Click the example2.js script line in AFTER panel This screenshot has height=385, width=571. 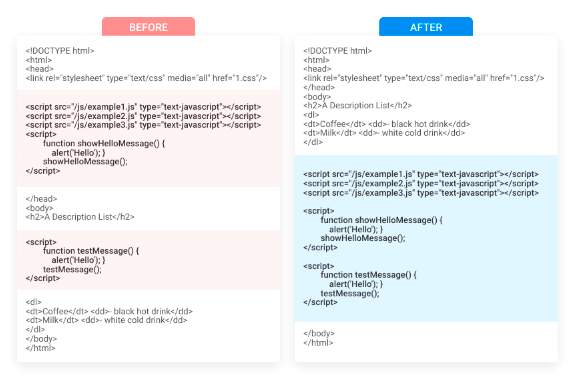pyautogui.click(x=421, y=184)
